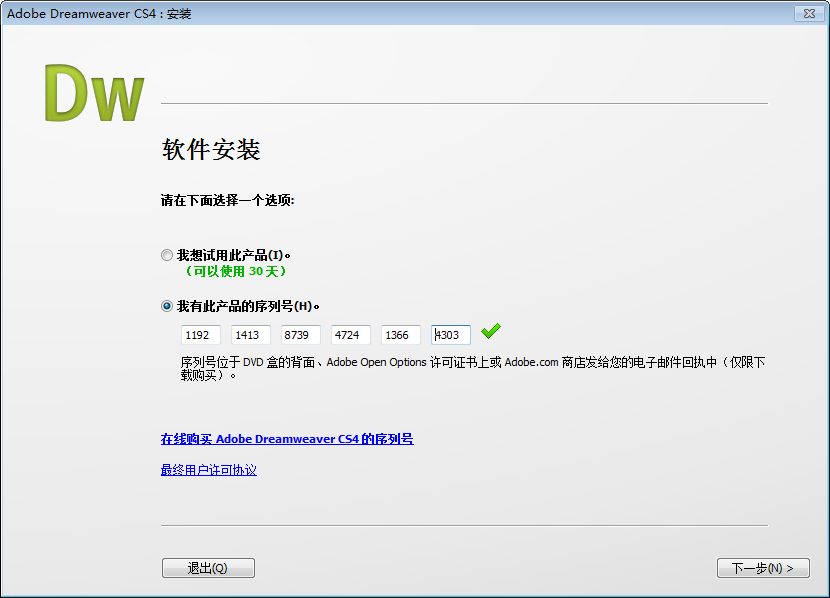Click serial number field containing 1192
The image size is (830, 598).
(201, 335)
